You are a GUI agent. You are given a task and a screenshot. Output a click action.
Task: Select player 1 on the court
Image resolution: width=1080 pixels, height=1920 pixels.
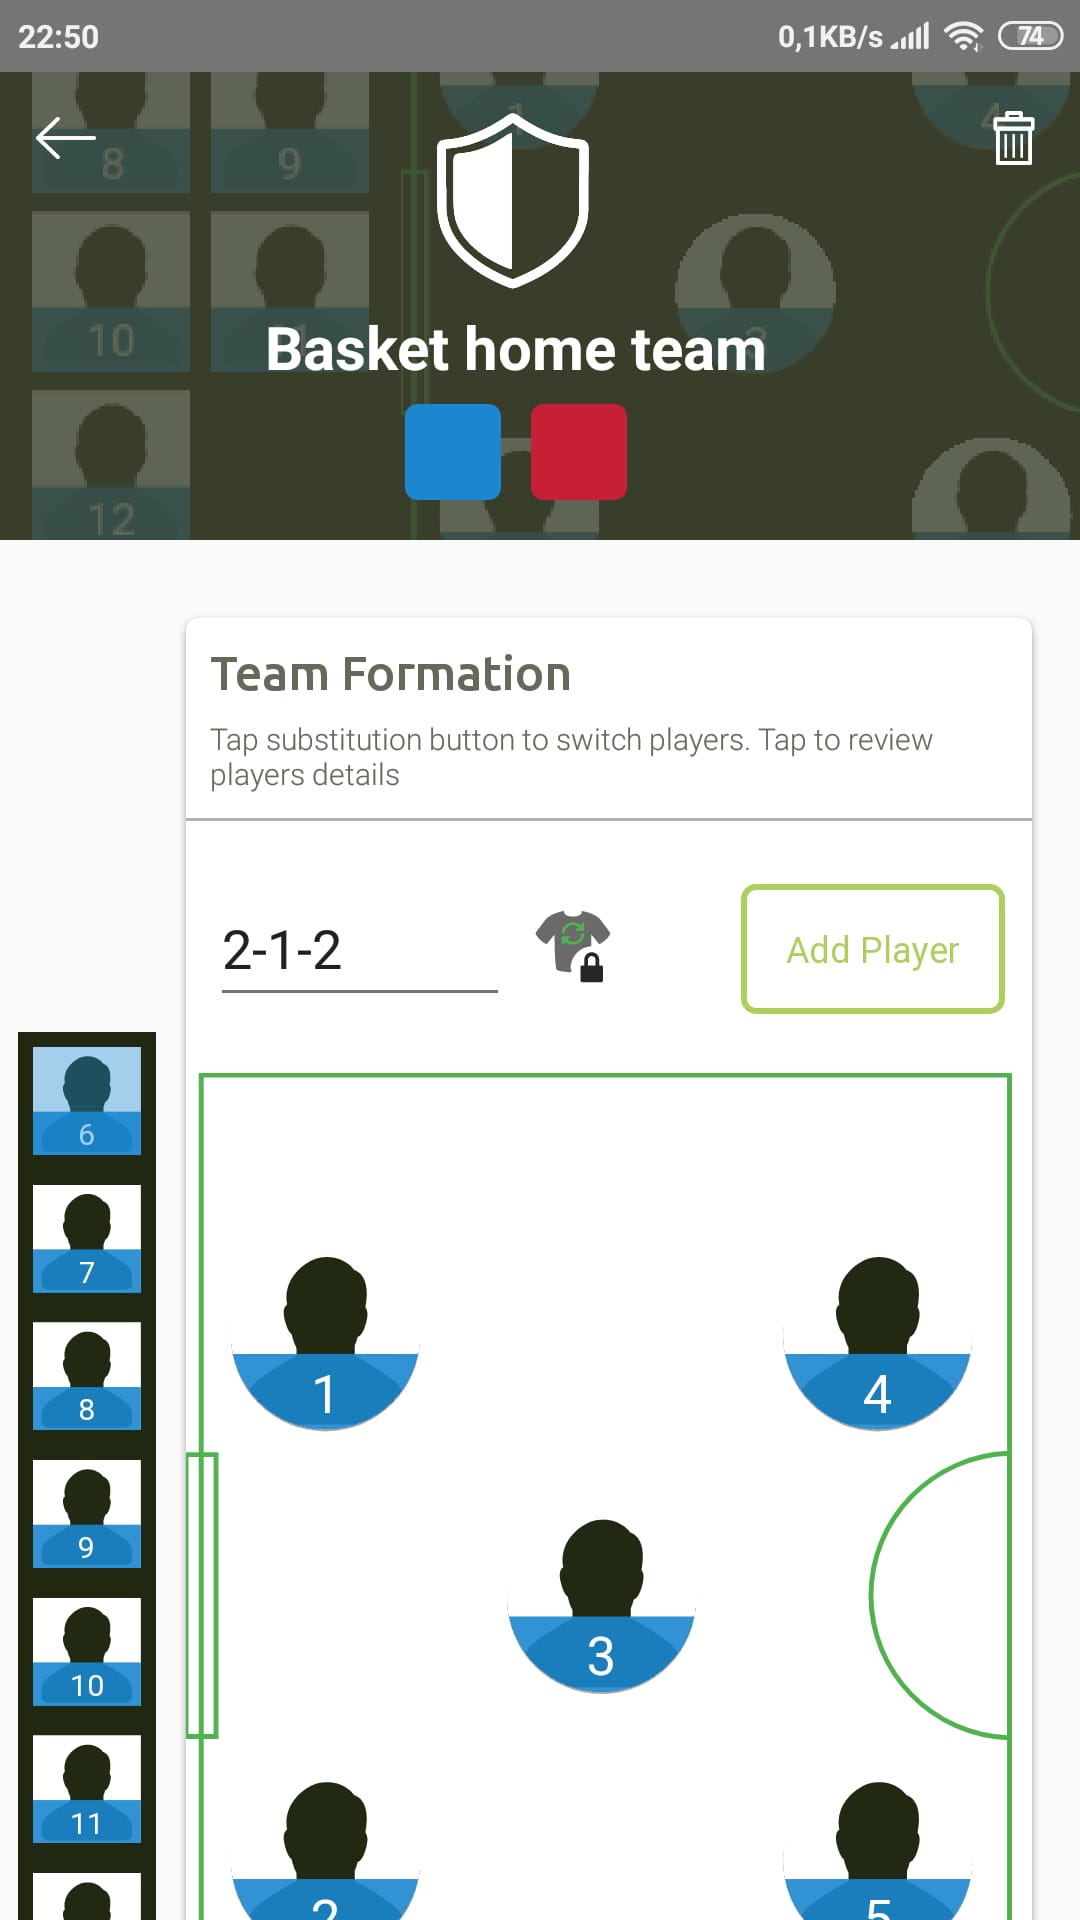point(325,1343)
